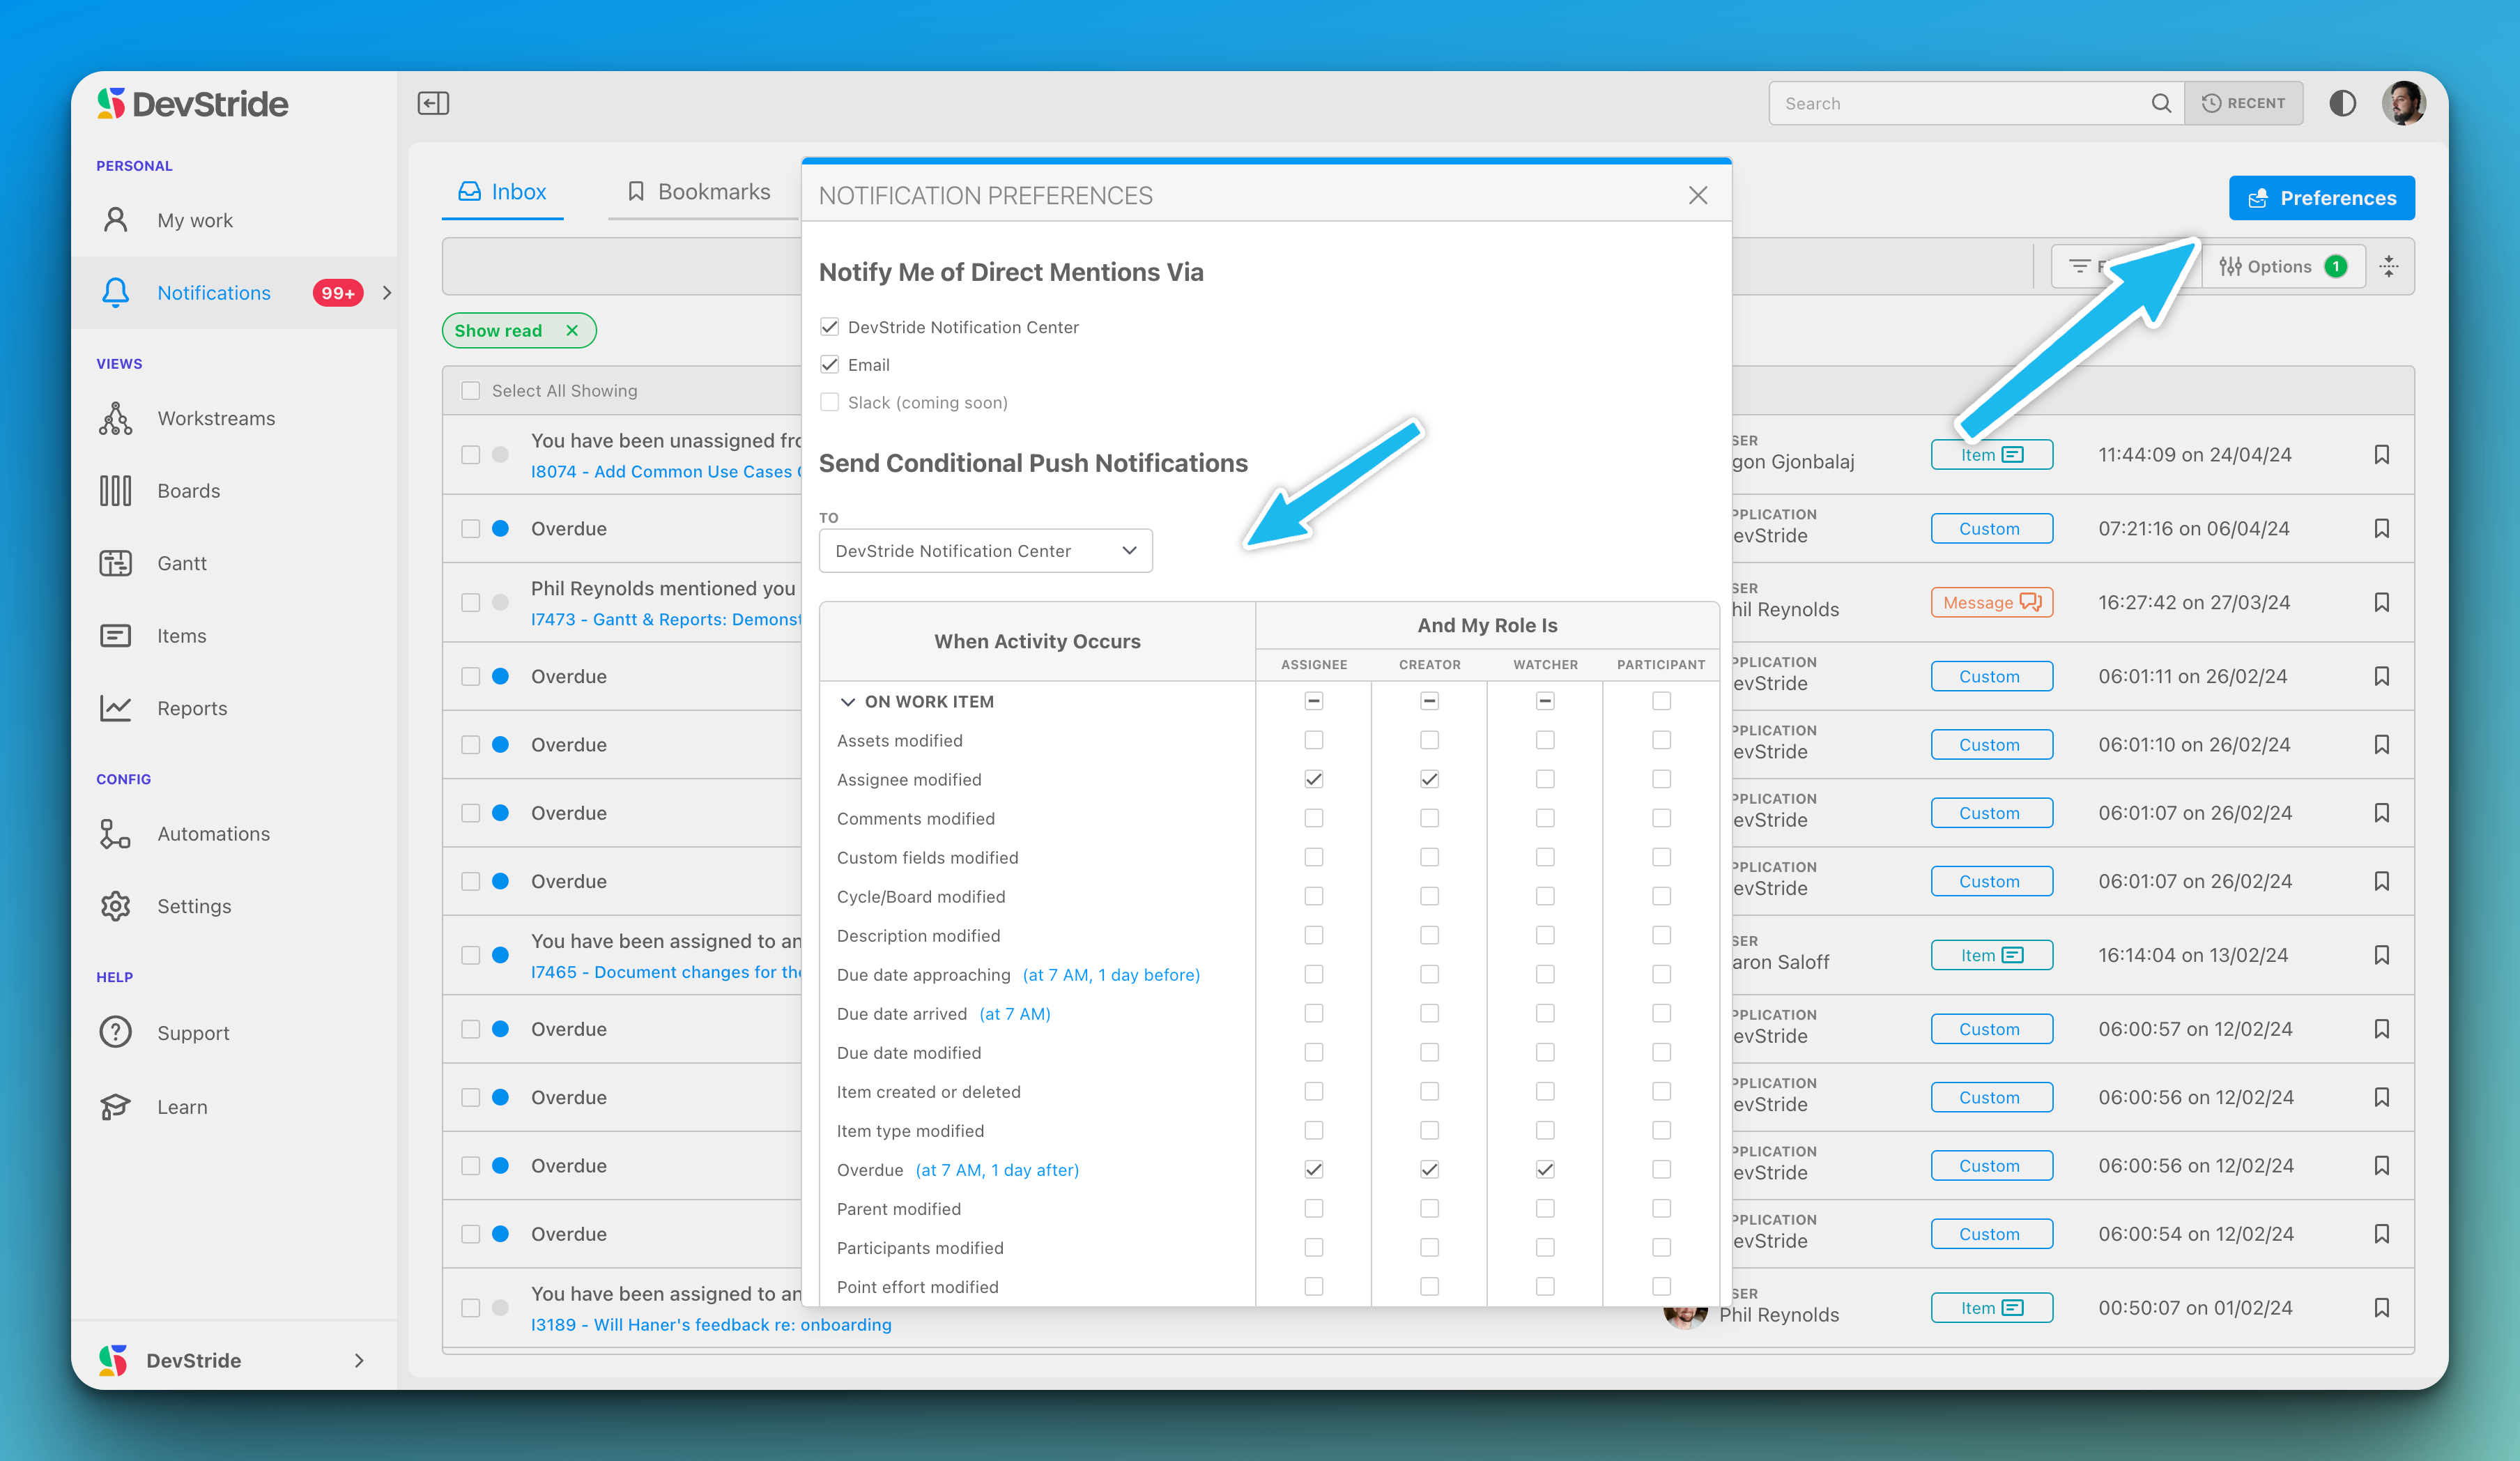The image size is (2520, 1461).
Task: Enable Comments modified for Watcher role
Action: click(1545, 818)
